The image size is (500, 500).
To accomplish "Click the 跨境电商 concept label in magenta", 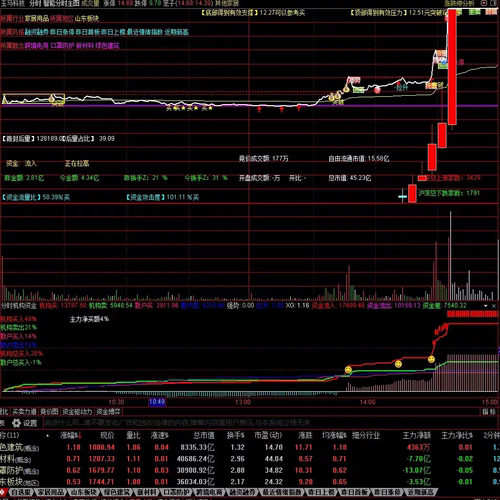I will click(x=37, y=46).
